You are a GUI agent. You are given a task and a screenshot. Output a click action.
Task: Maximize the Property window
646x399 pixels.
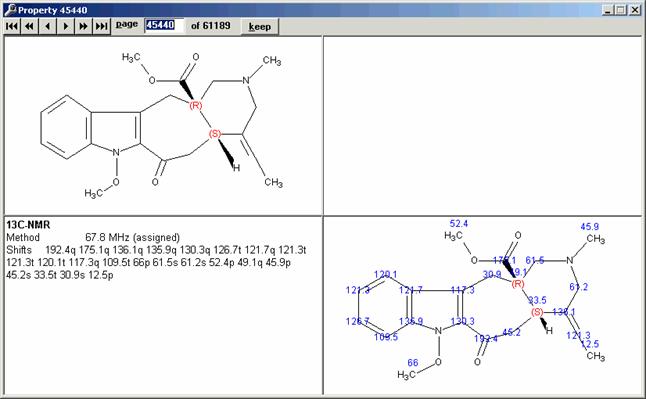[621, 10]
